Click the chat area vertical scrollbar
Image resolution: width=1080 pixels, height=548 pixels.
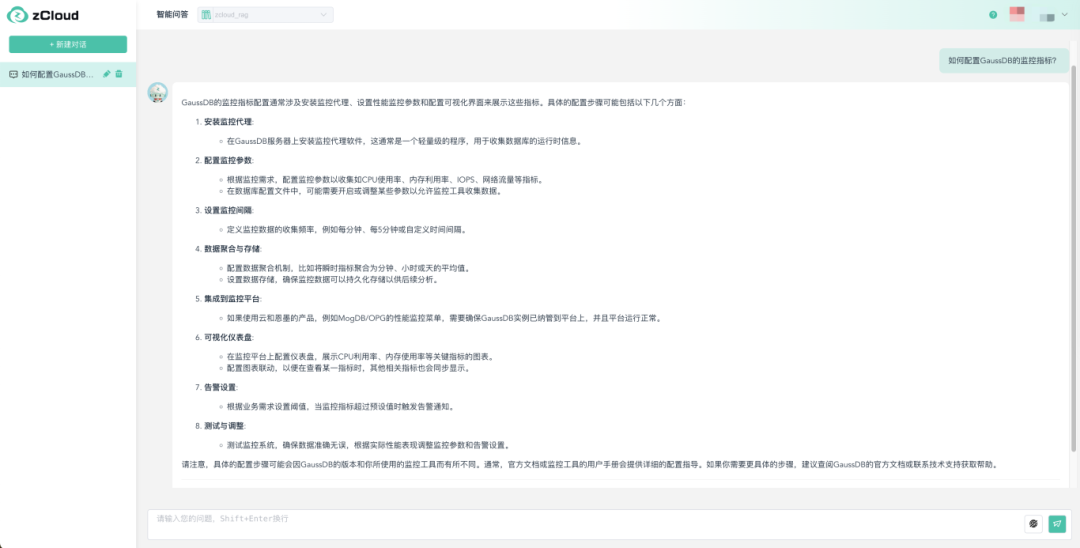1073,260
